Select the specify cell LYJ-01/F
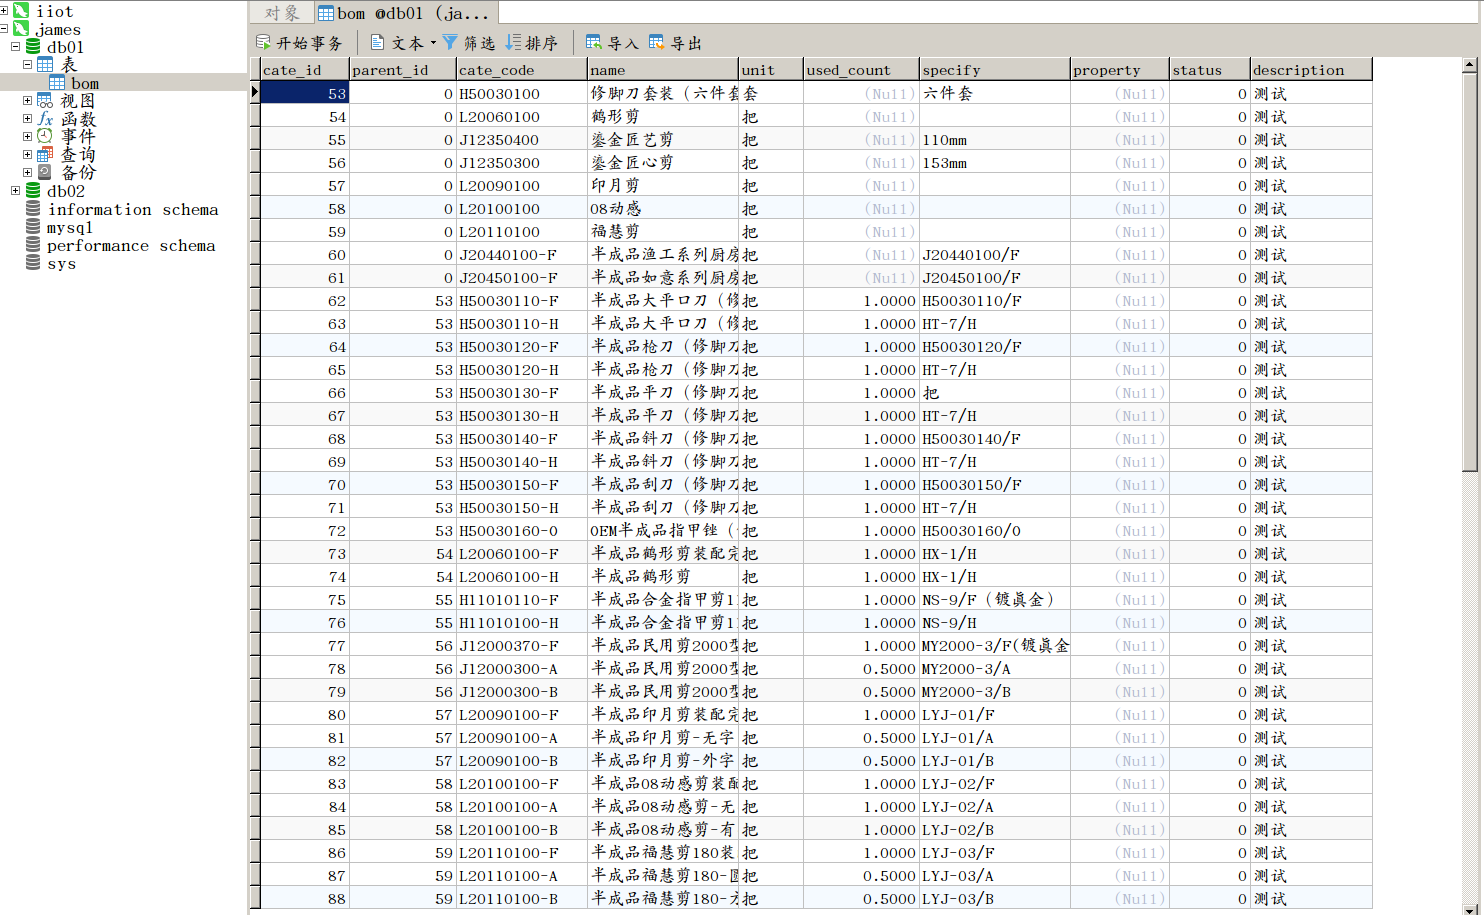The height and width of the screenshot is (915, 1484). 994,714
